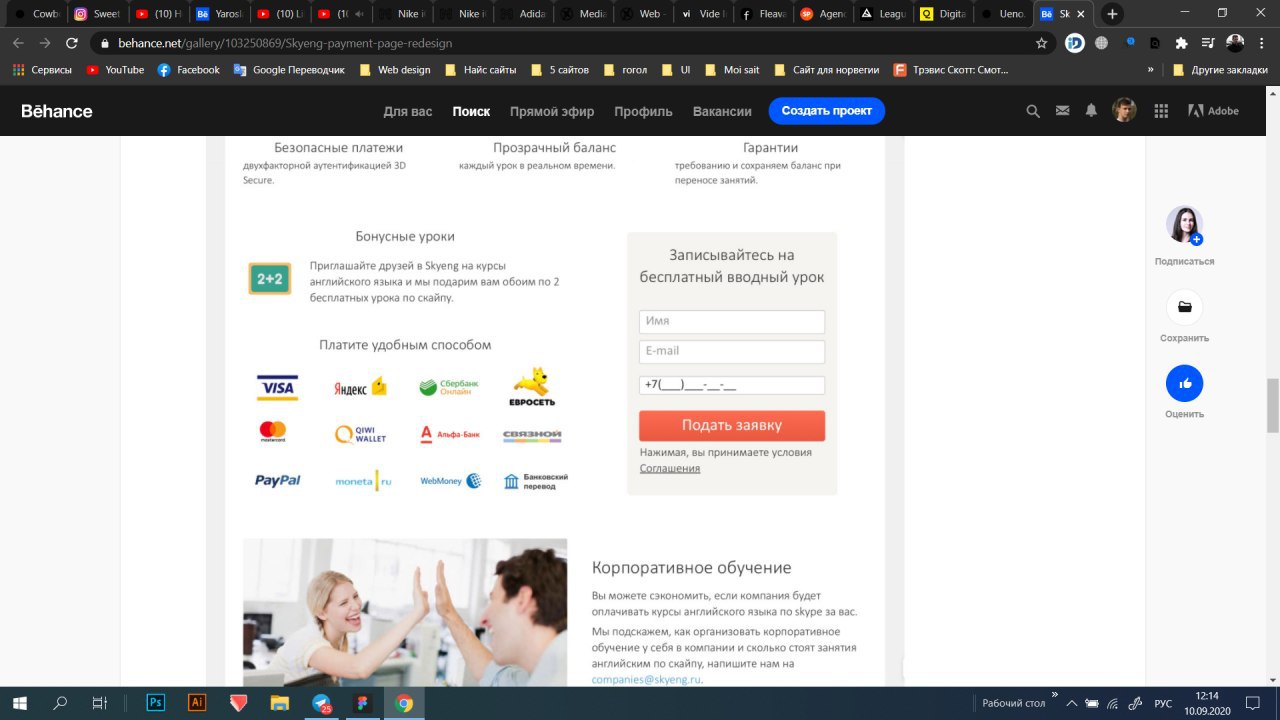This screenshot has width=1280, height=720.
Task: Click the Behance logo
Action: pyautogui.click(x=57, y=111)
